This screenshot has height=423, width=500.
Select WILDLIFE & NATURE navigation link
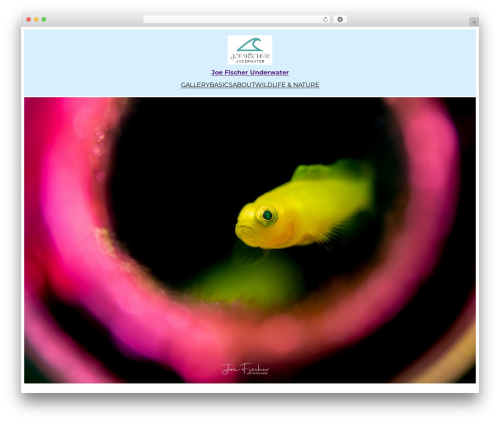pos(287,85)
